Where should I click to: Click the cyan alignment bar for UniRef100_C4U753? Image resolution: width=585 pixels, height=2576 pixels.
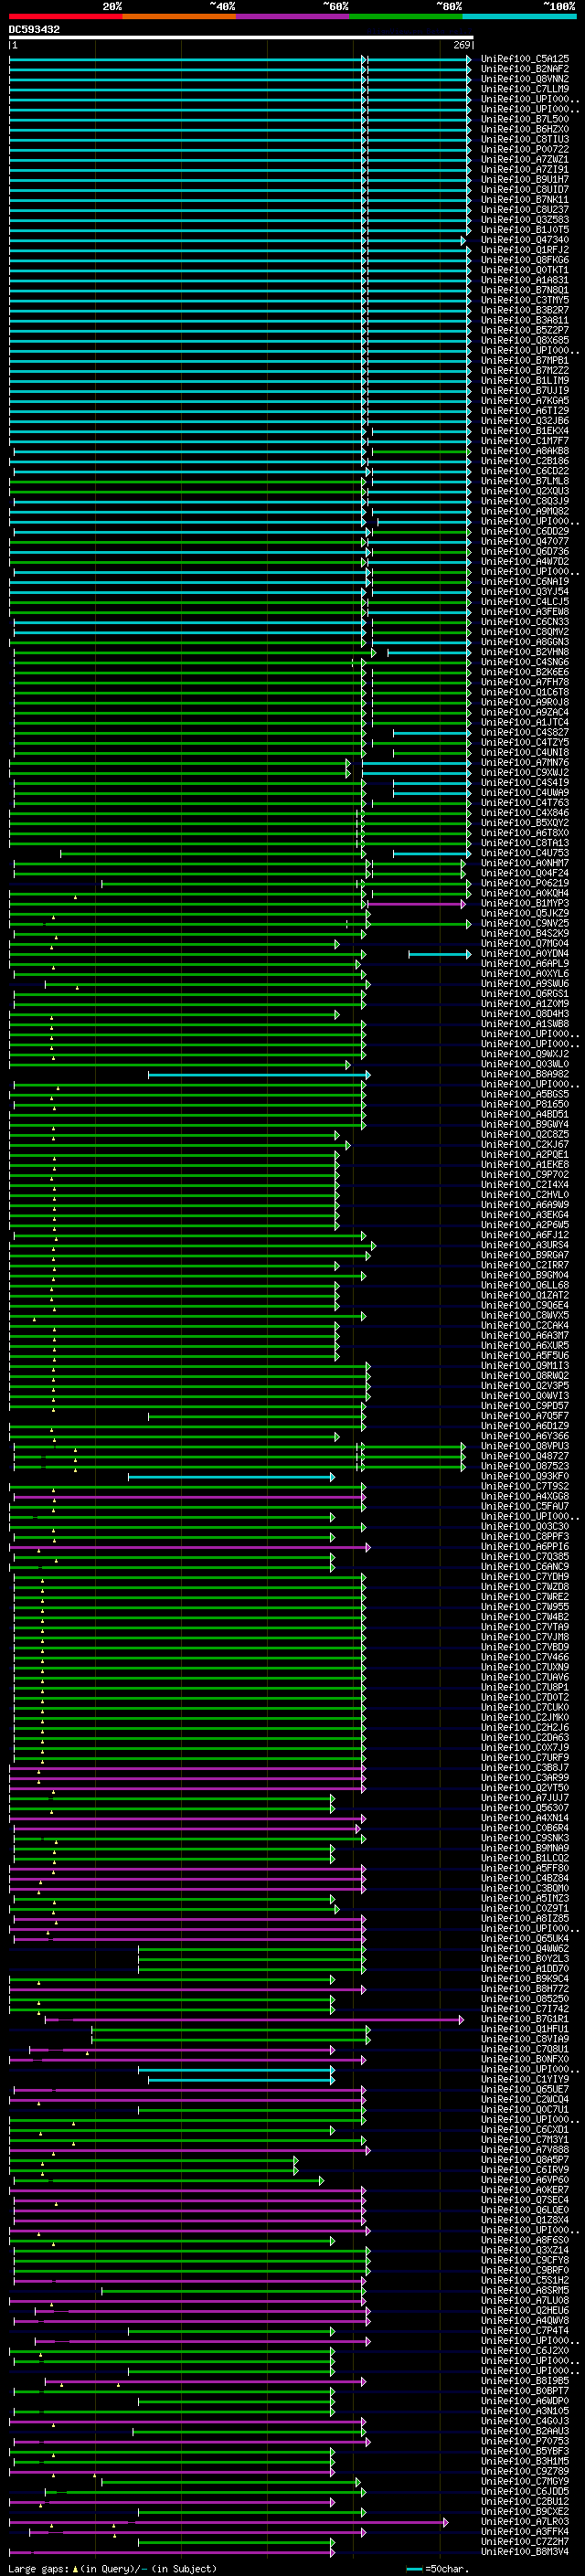pyautogui.click(x=431, y=853)
